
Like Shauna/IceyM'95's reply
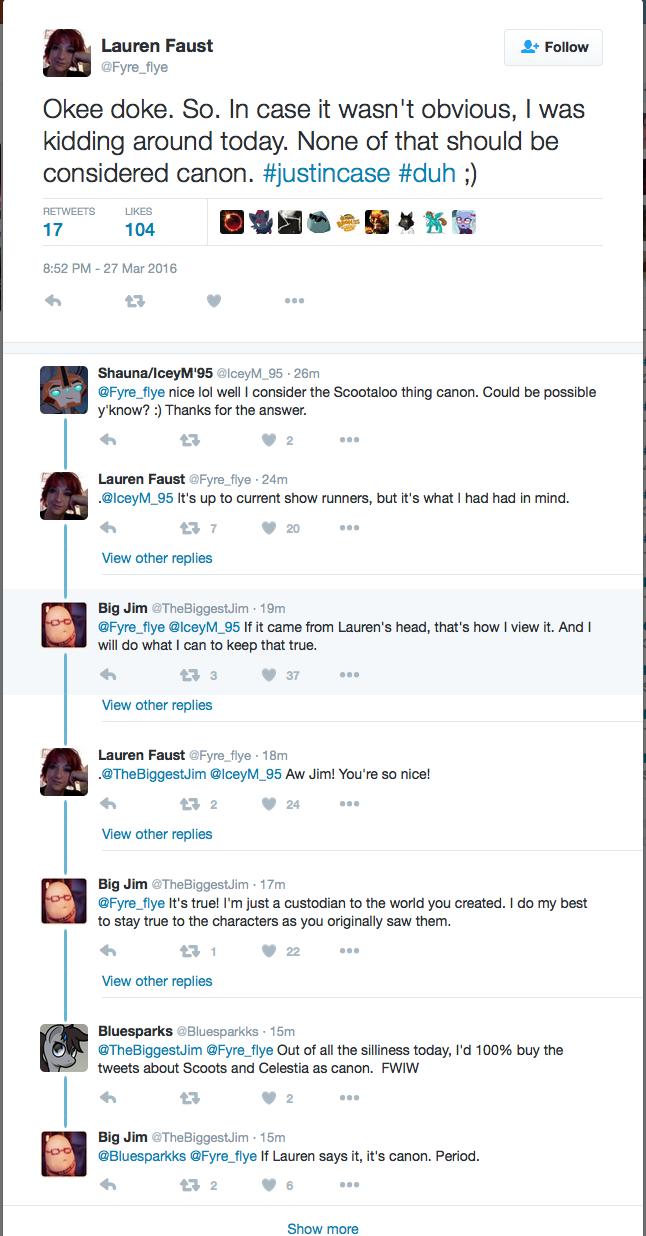(x=268, y=440)
